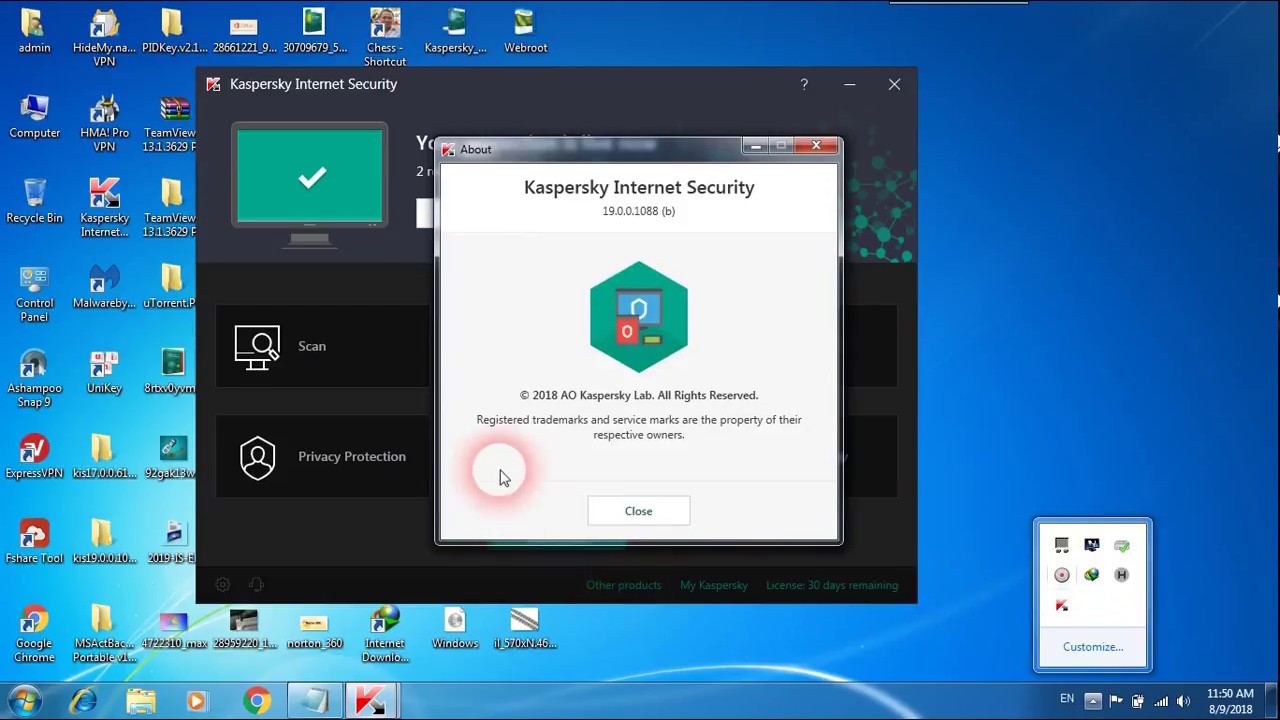Open the network signal tray icon
1280x720 pixels.
(x=1161, y=701)
